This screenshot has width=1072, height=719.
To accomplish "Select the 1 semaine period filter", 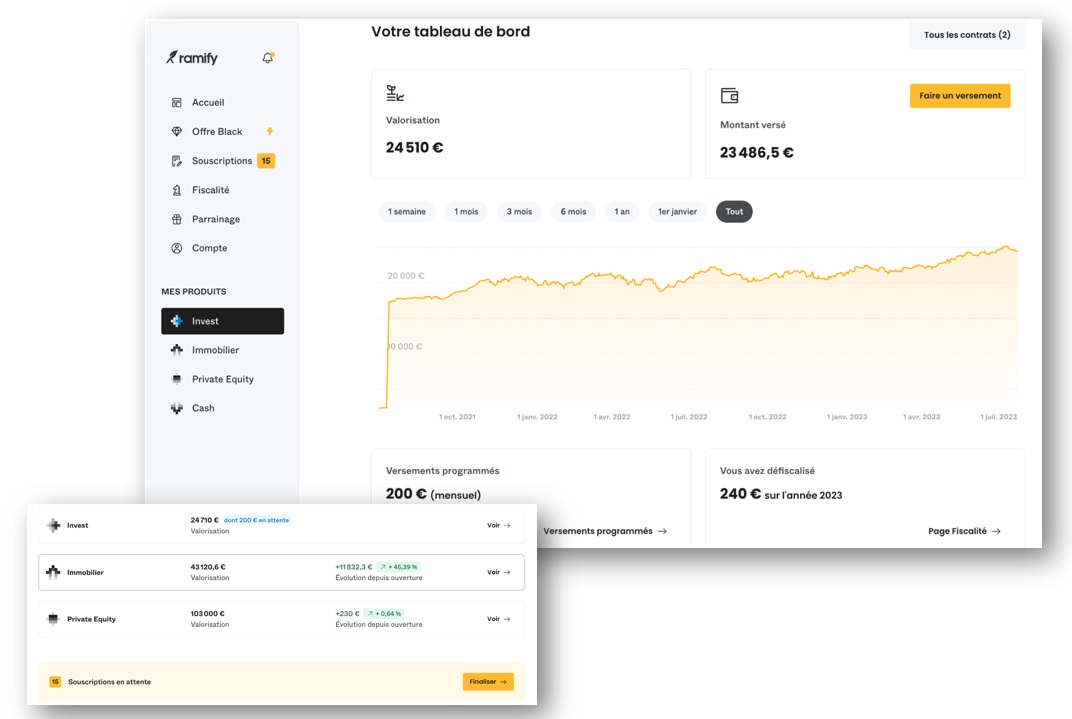I will (407, 212).
